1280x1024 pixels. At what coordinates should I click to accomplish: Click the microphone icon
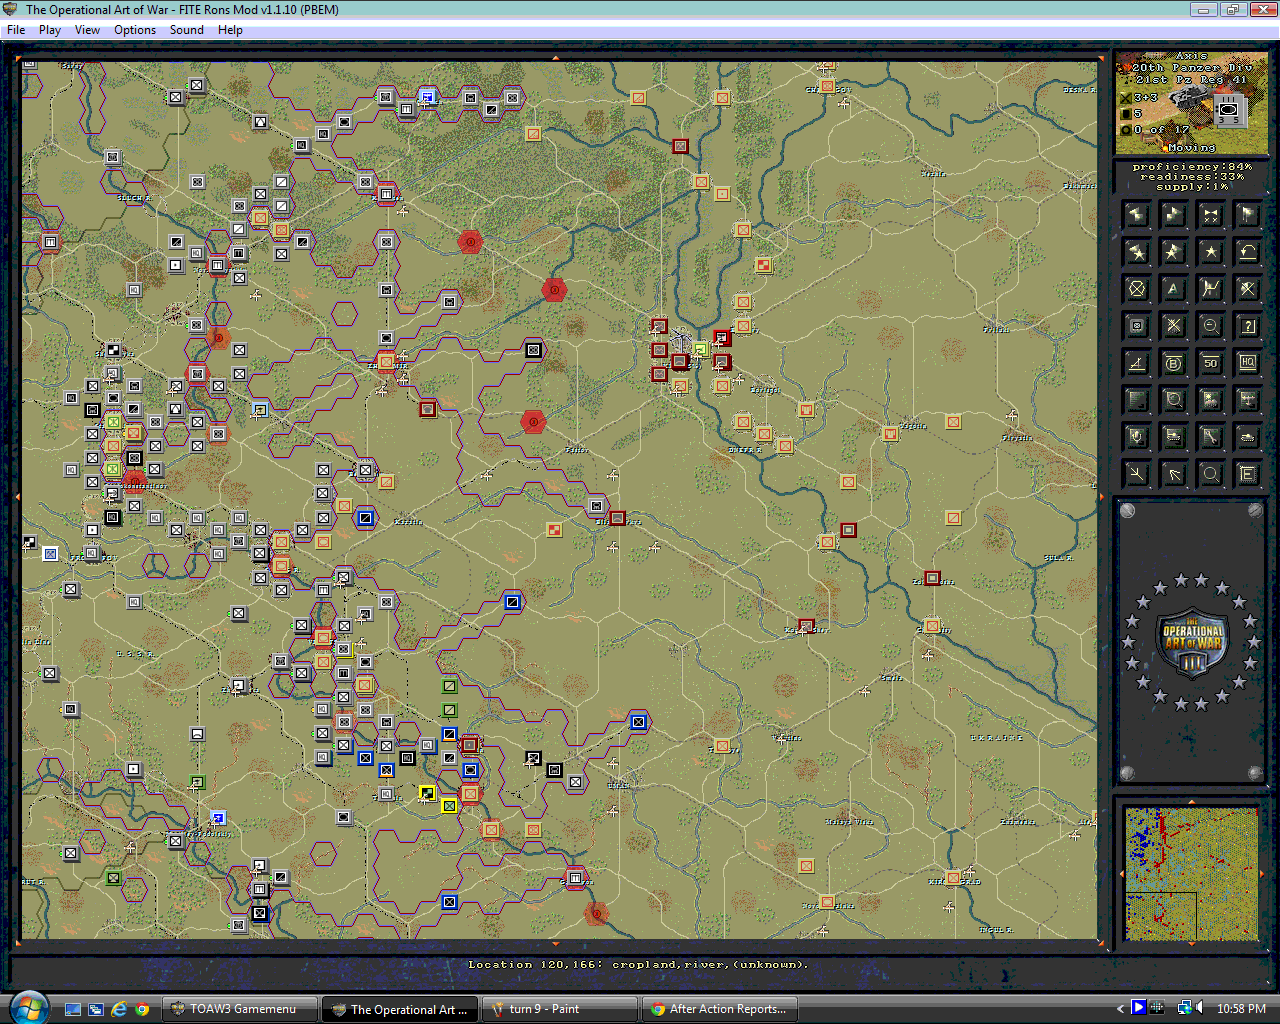click(1137, 437)
